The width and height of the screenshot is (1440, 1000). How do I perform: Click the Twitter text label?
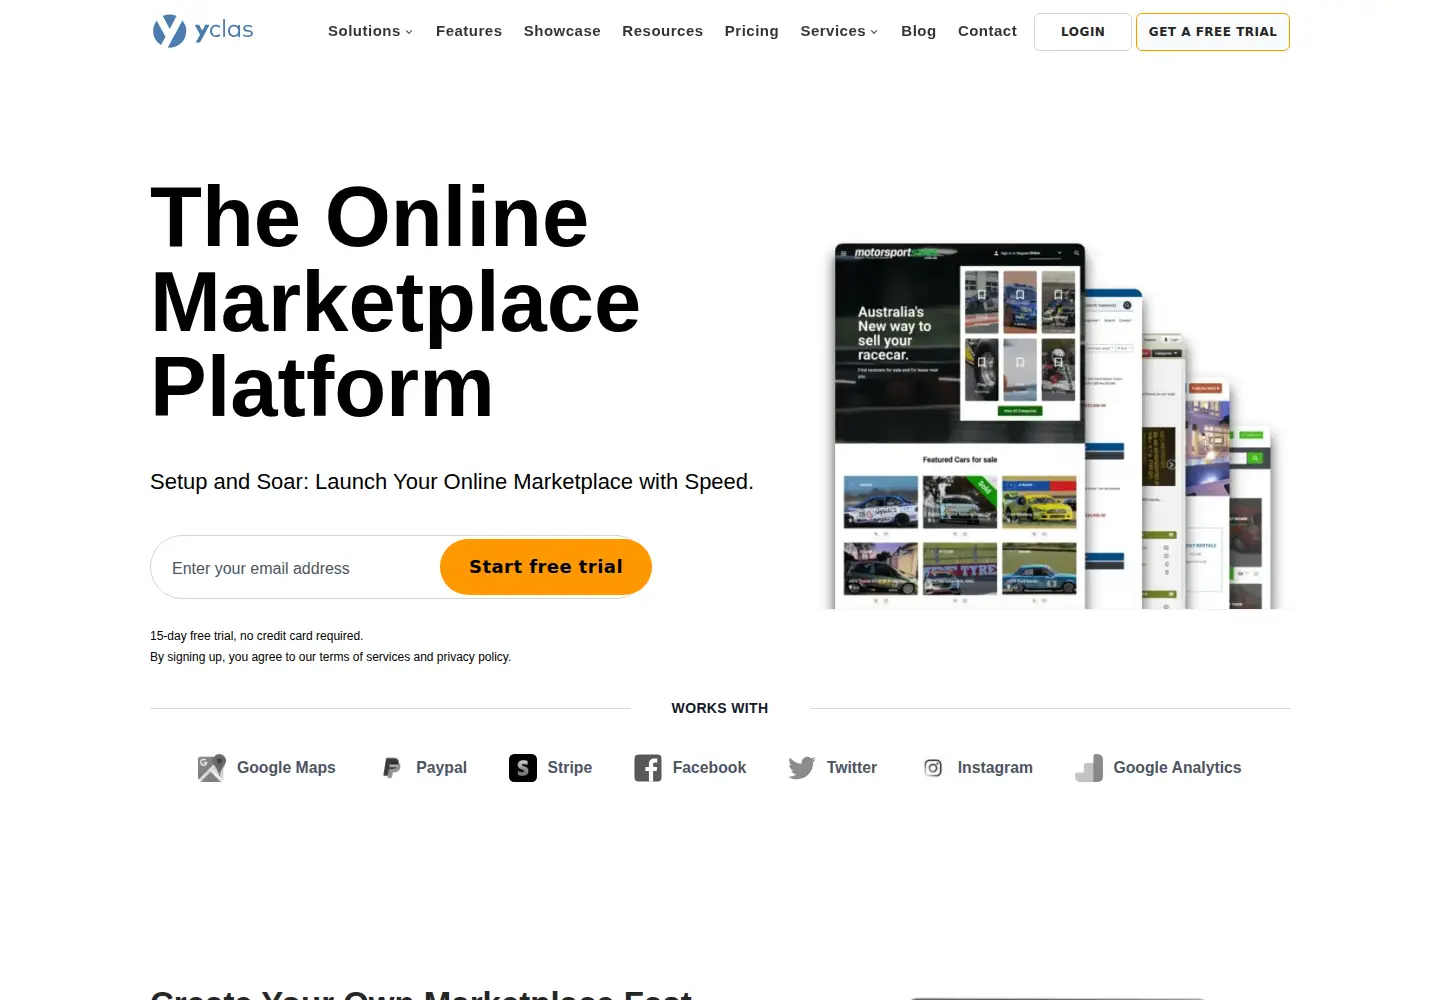point(851,768)
